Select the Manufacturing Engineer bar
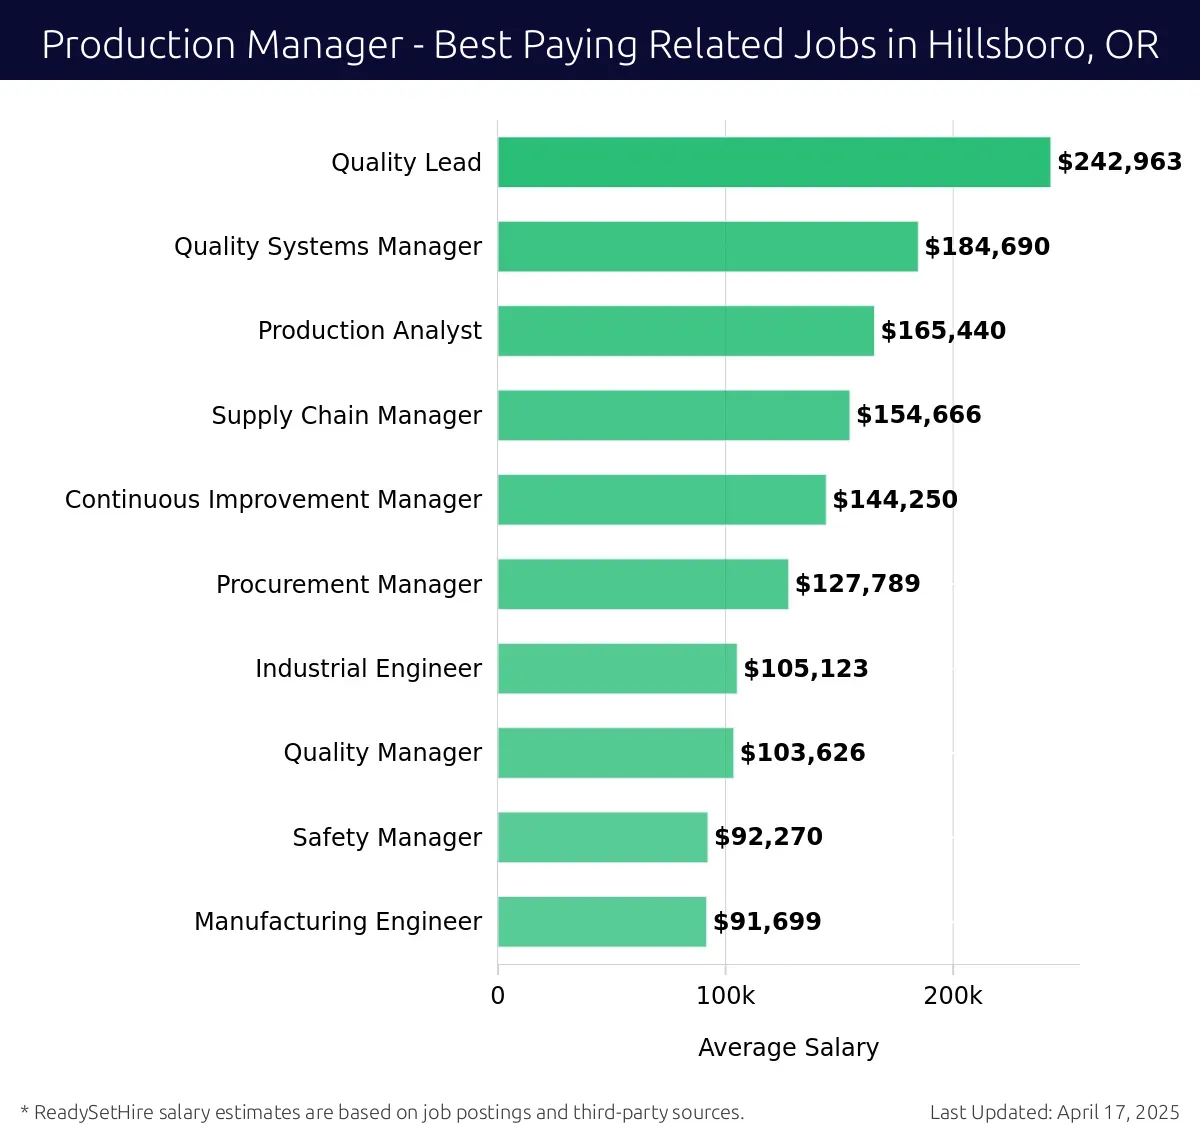Image resolution: width=1200 pixels, height=1140 pixels. [x=602, y=922]
